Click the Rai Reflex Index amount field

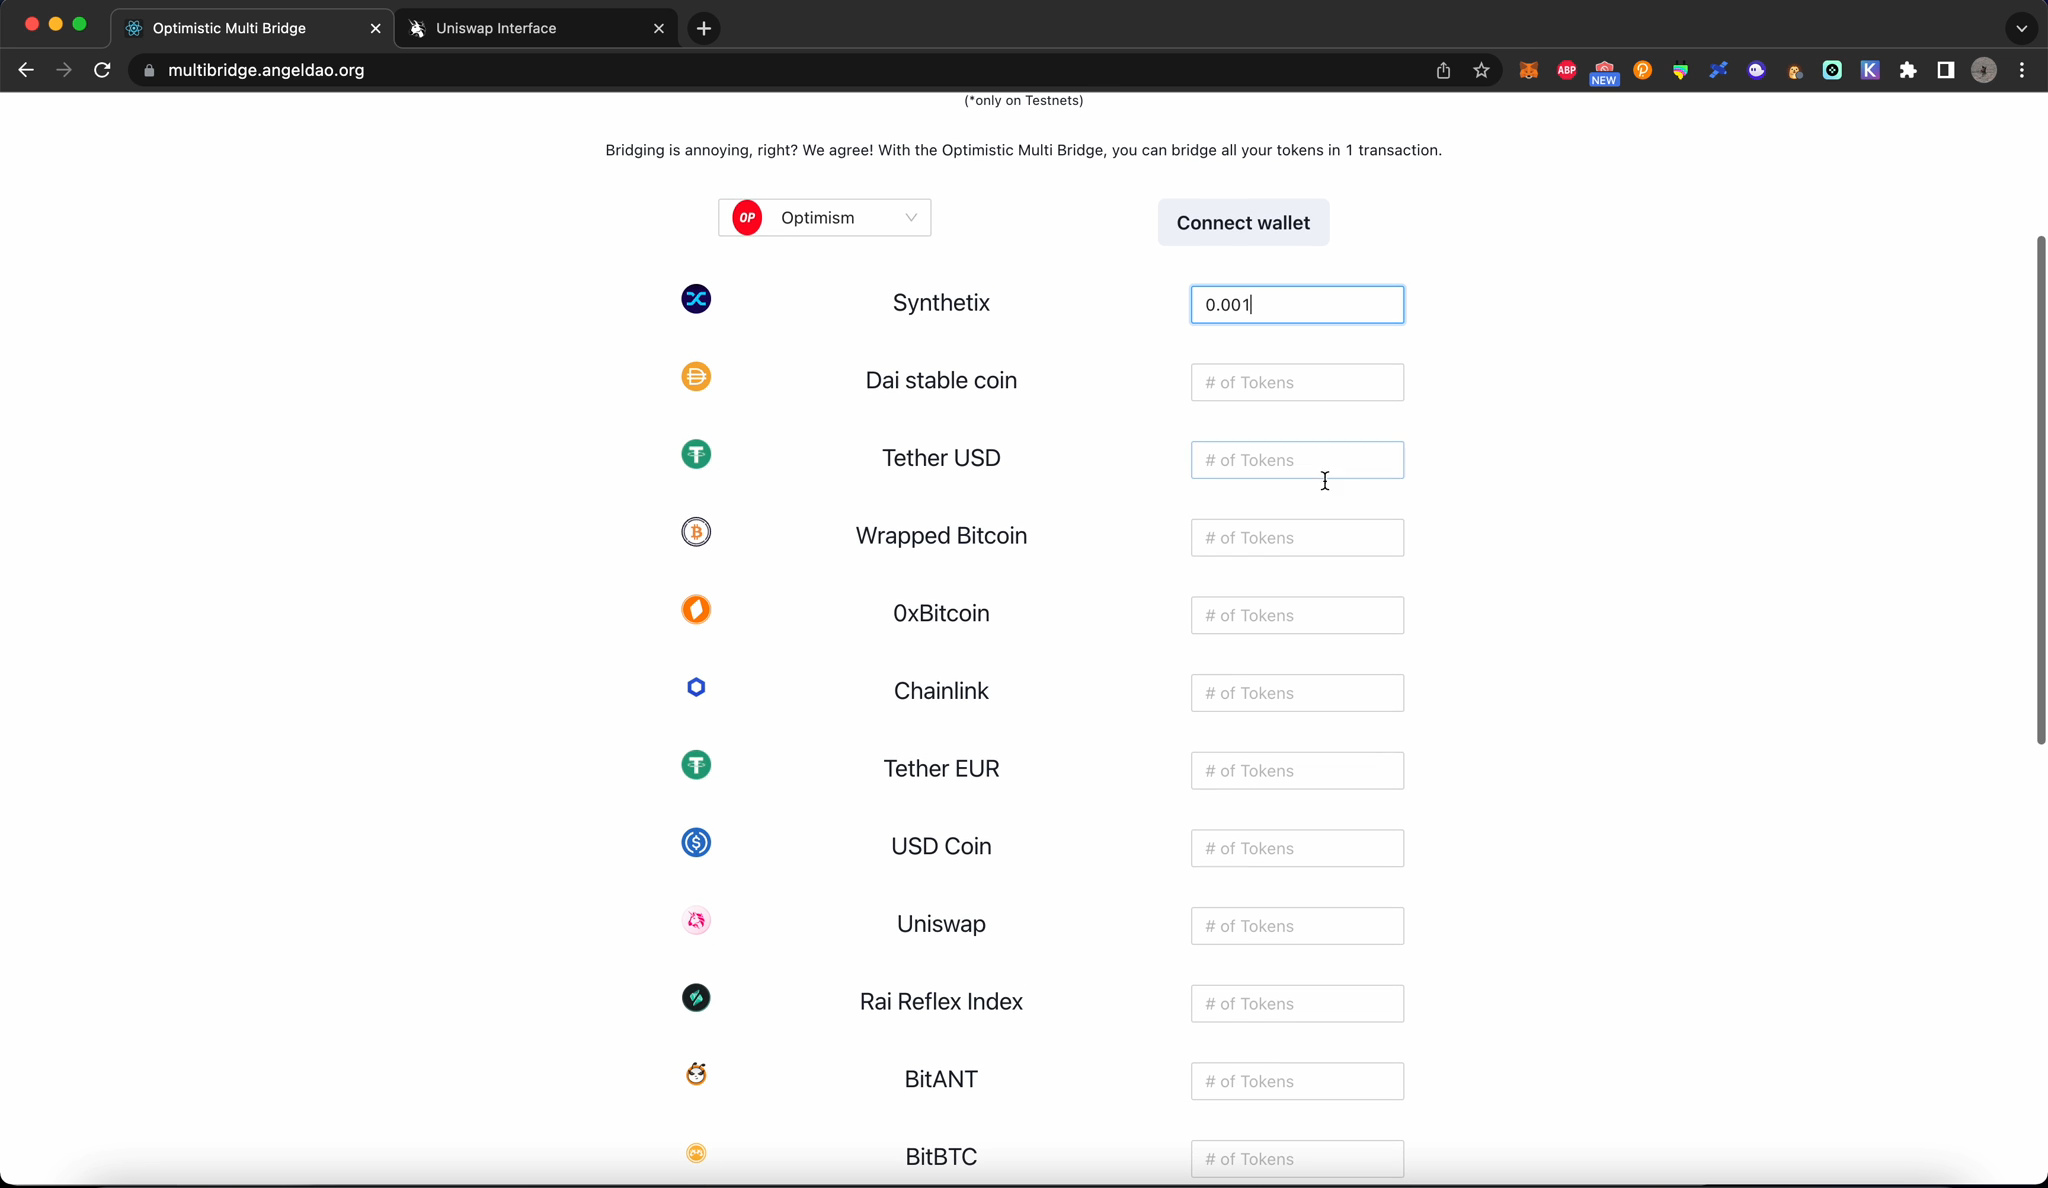[1297, 1004]
